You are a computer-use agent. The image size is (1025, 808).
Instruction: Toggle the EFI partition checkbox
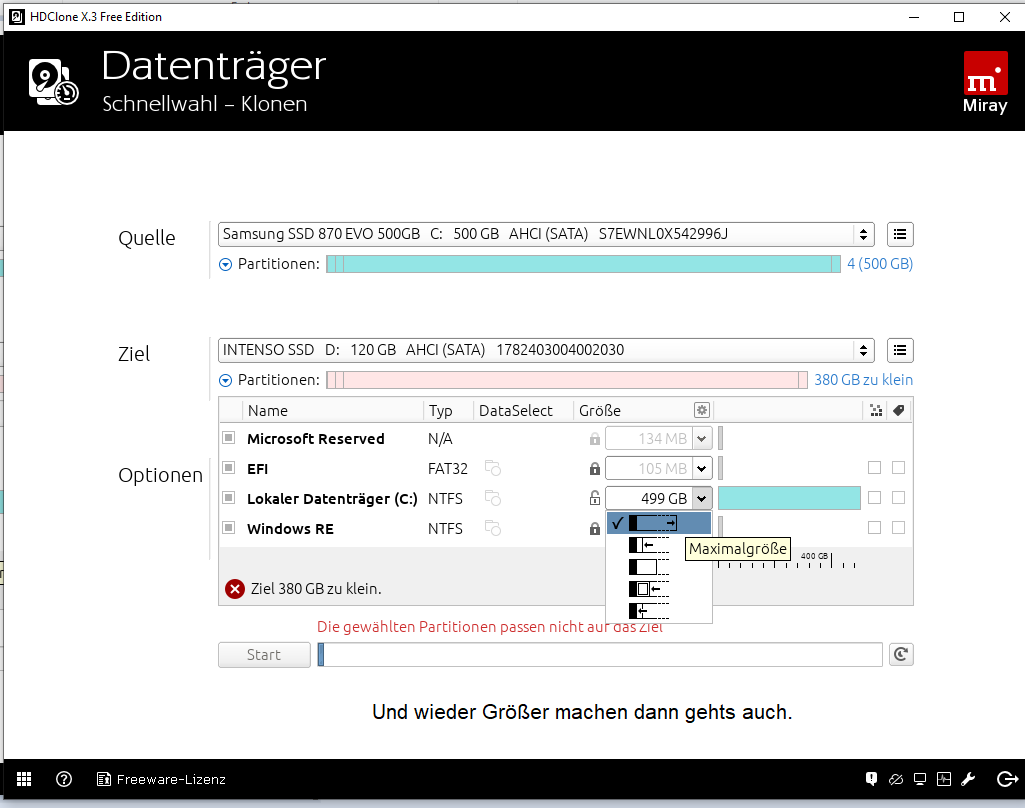click(228, 467)
